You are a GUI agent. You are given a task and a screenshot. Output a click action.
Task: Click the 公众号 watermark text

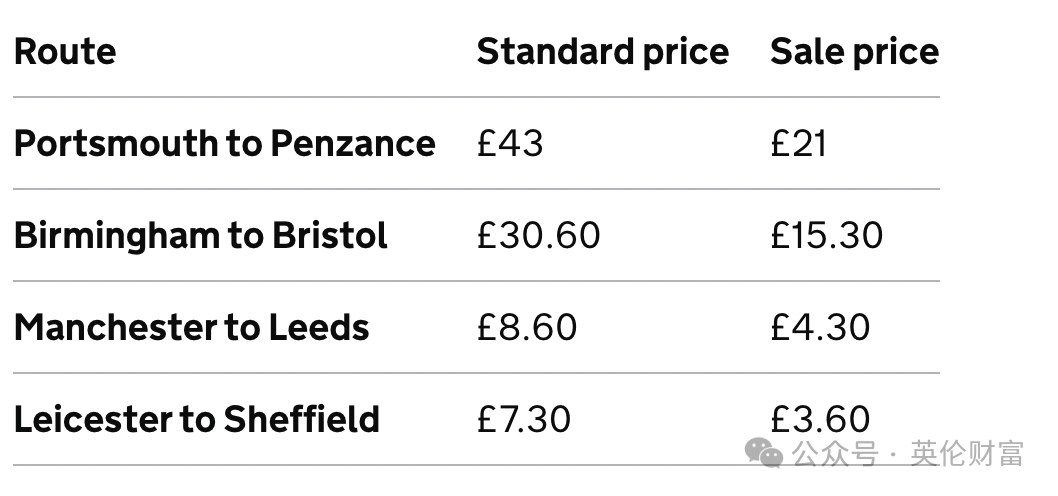click(835, 453)
